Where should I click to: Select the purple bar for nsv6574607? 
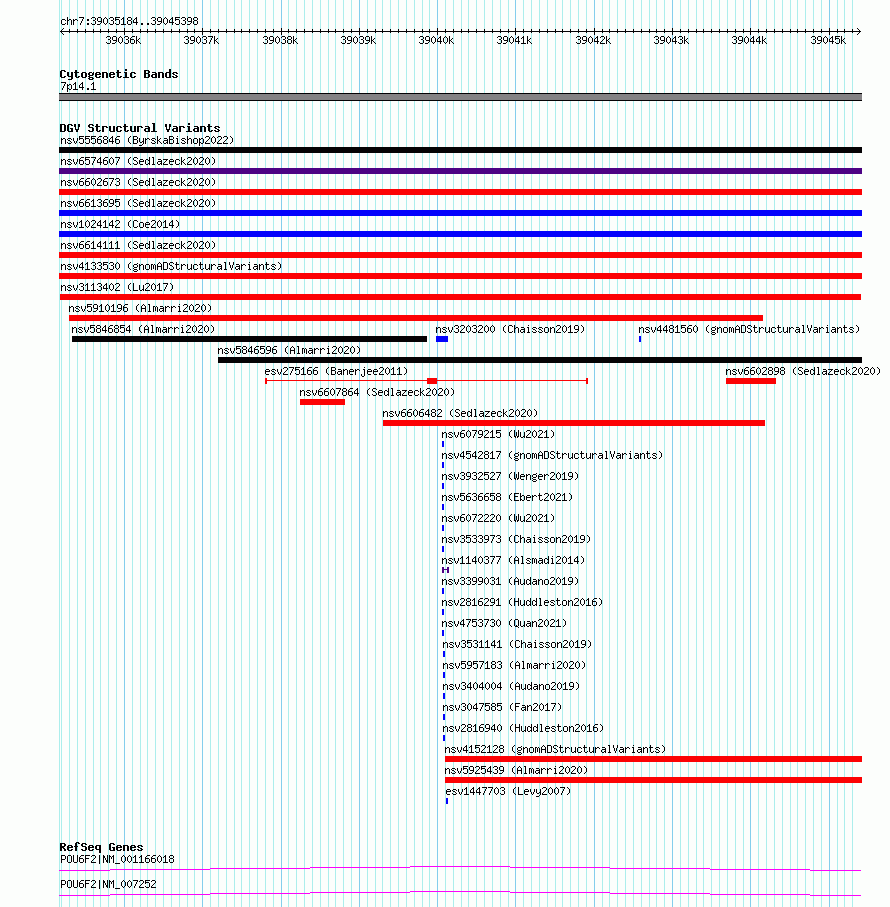pos(460,171)
